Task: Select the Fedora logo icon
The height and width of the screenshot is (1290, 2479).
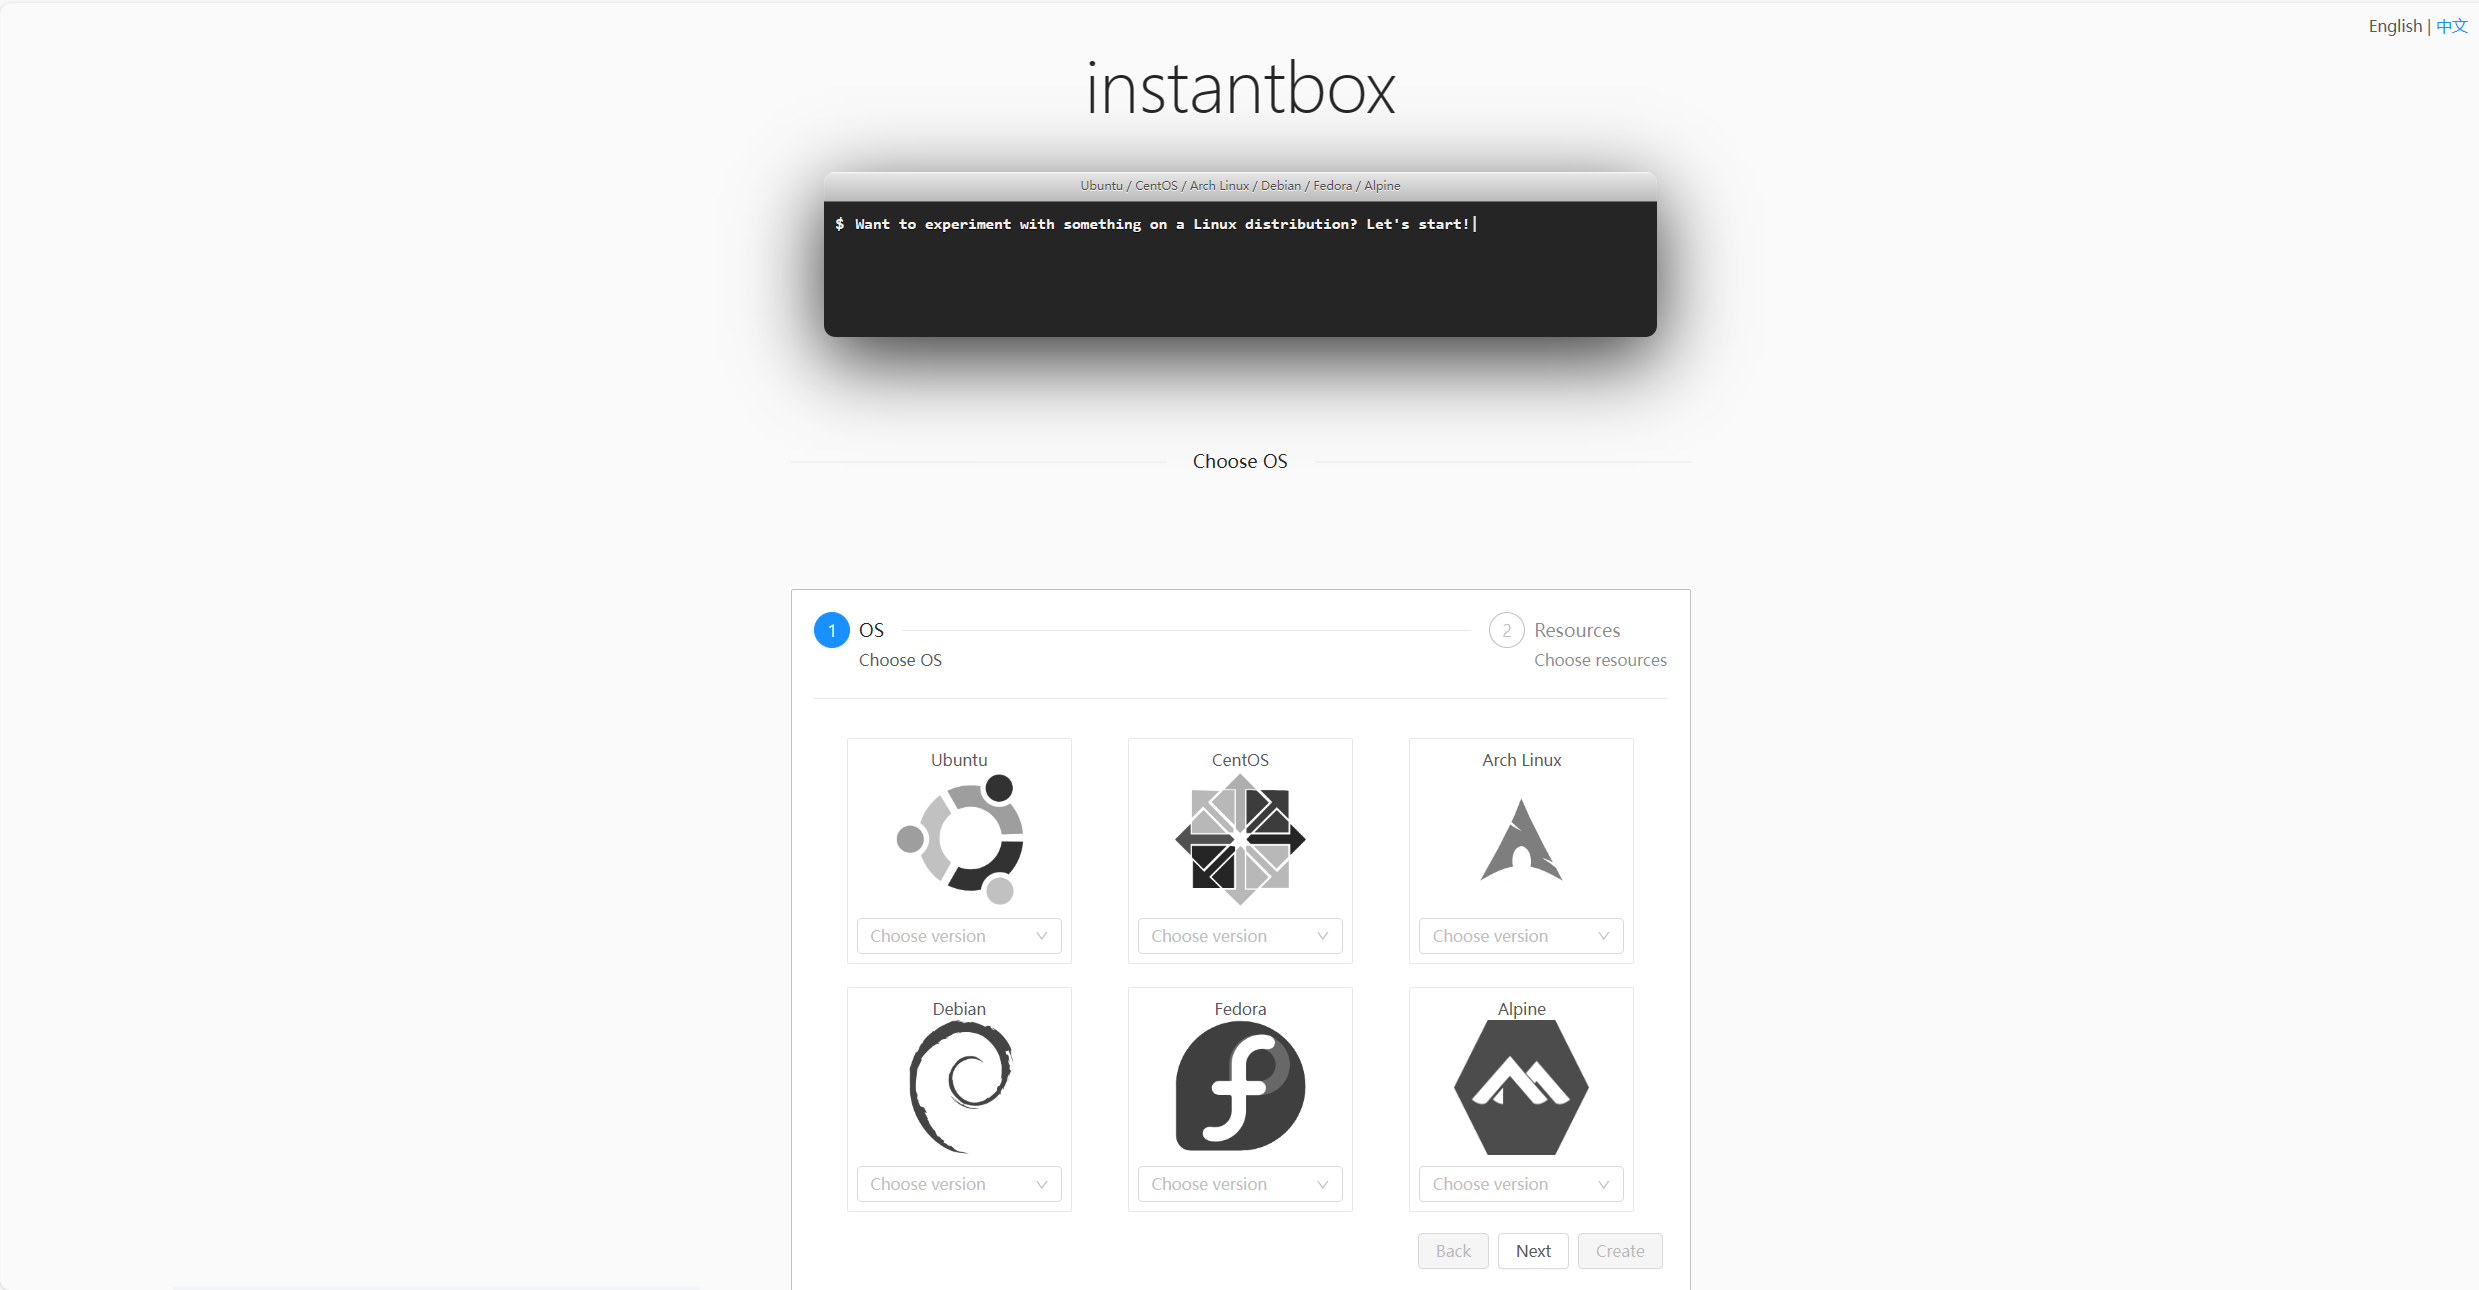Action: [1240, 1086]
